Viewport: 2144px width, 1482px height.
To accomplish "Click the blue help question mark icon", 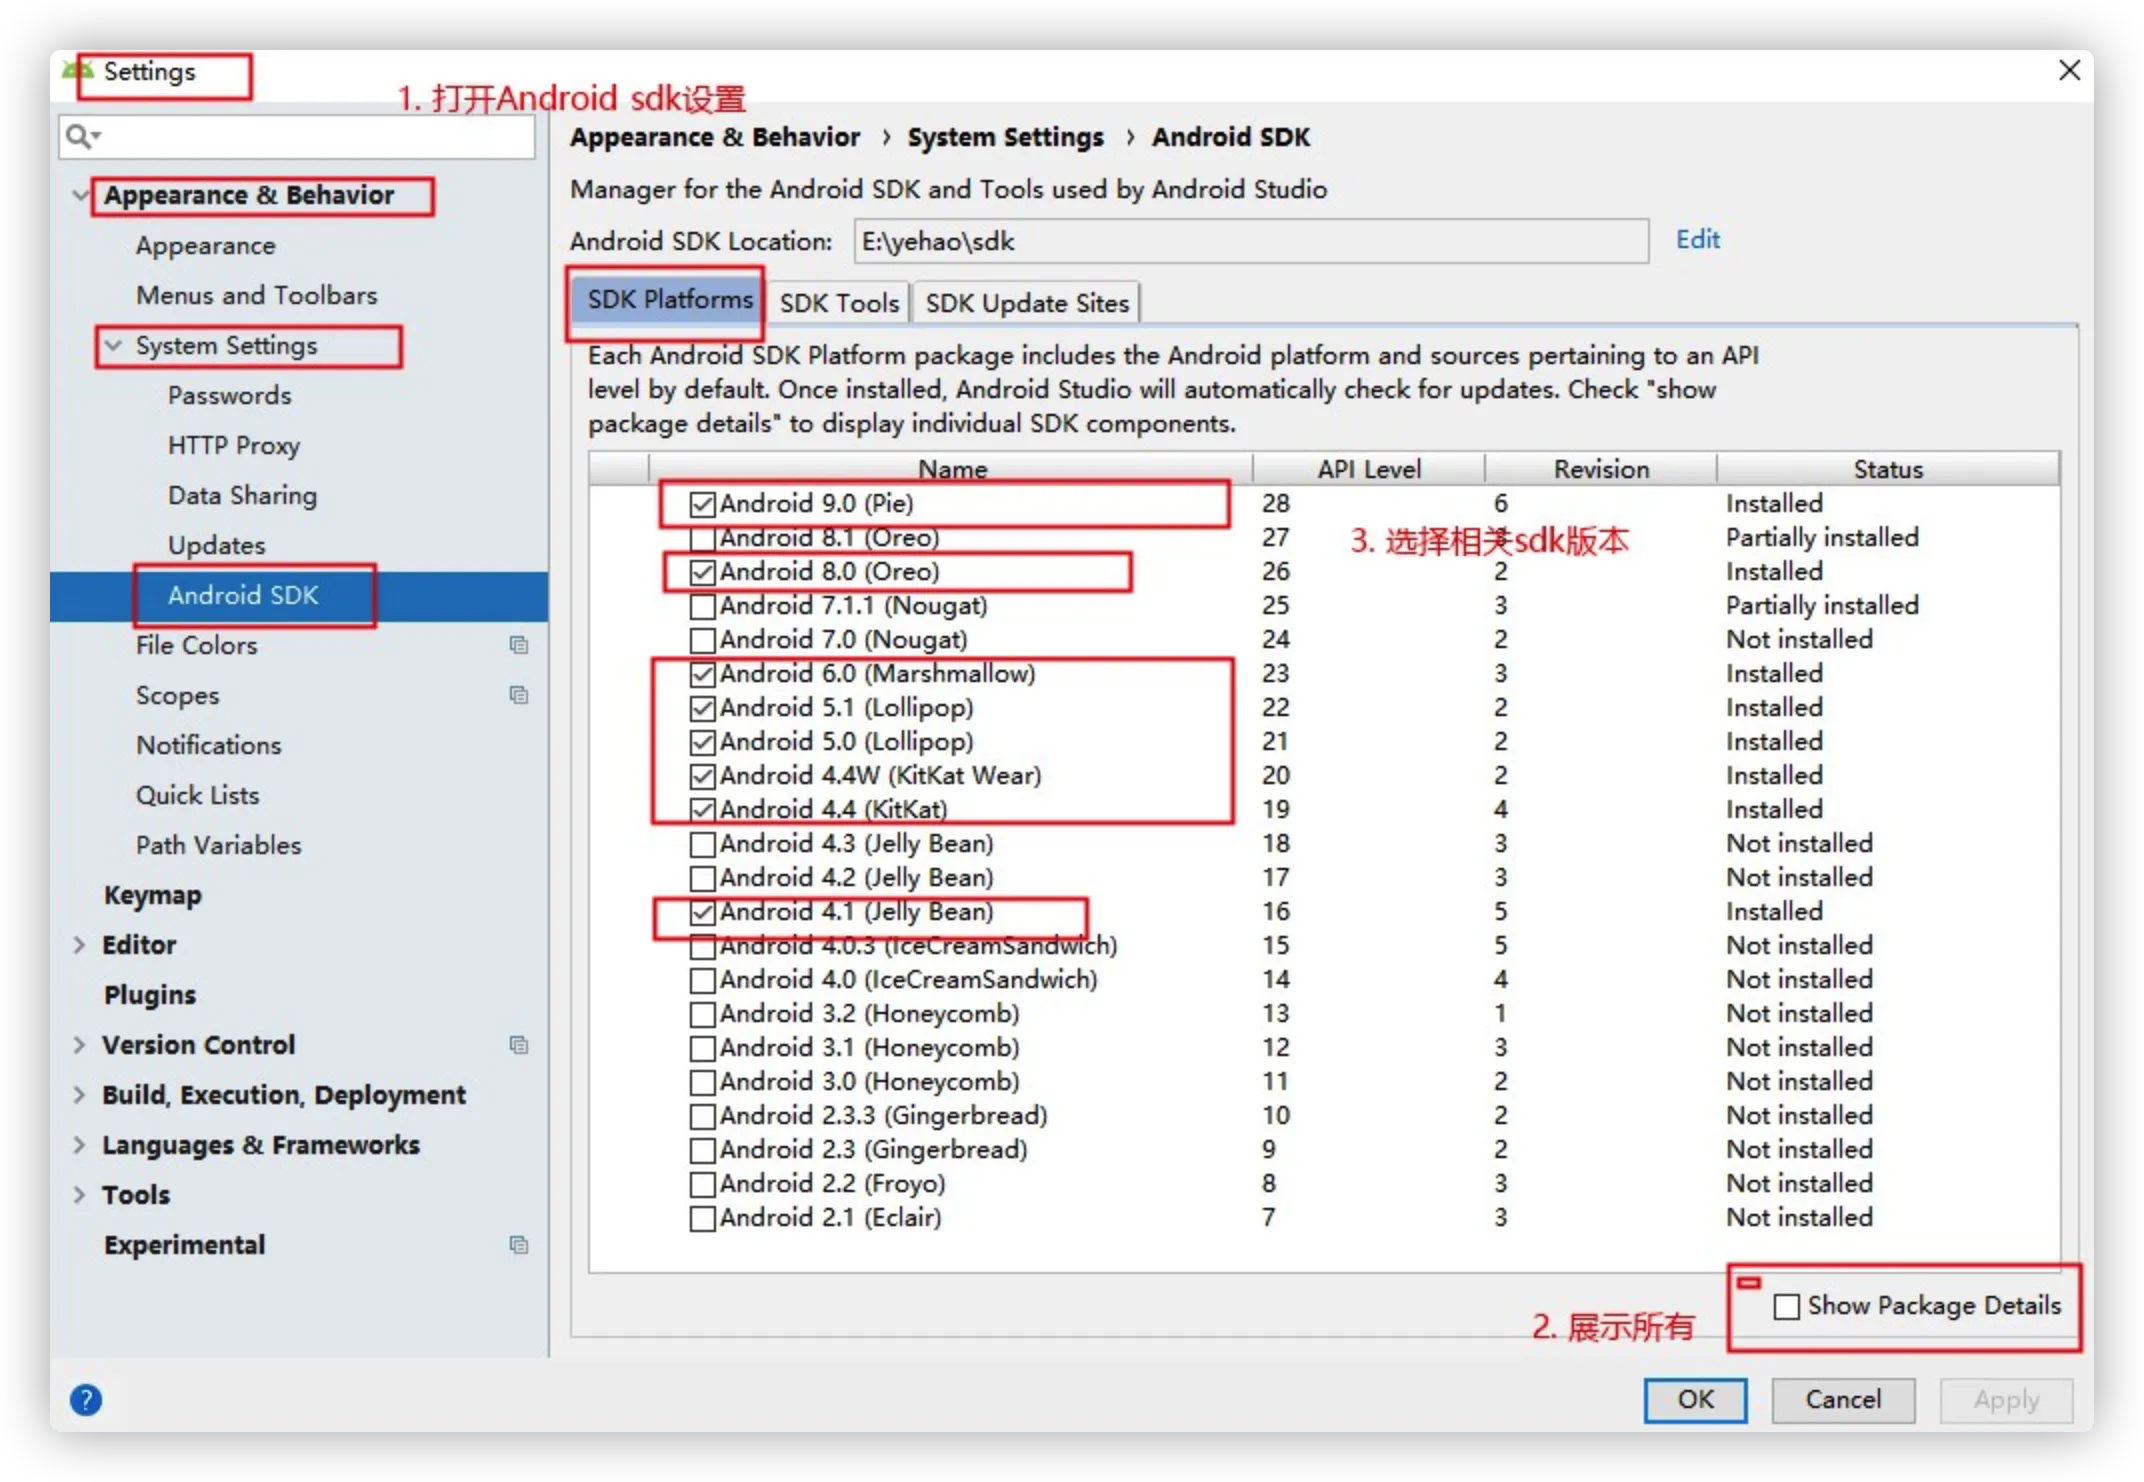I will pyautogui.click(x=86, y=1400).
